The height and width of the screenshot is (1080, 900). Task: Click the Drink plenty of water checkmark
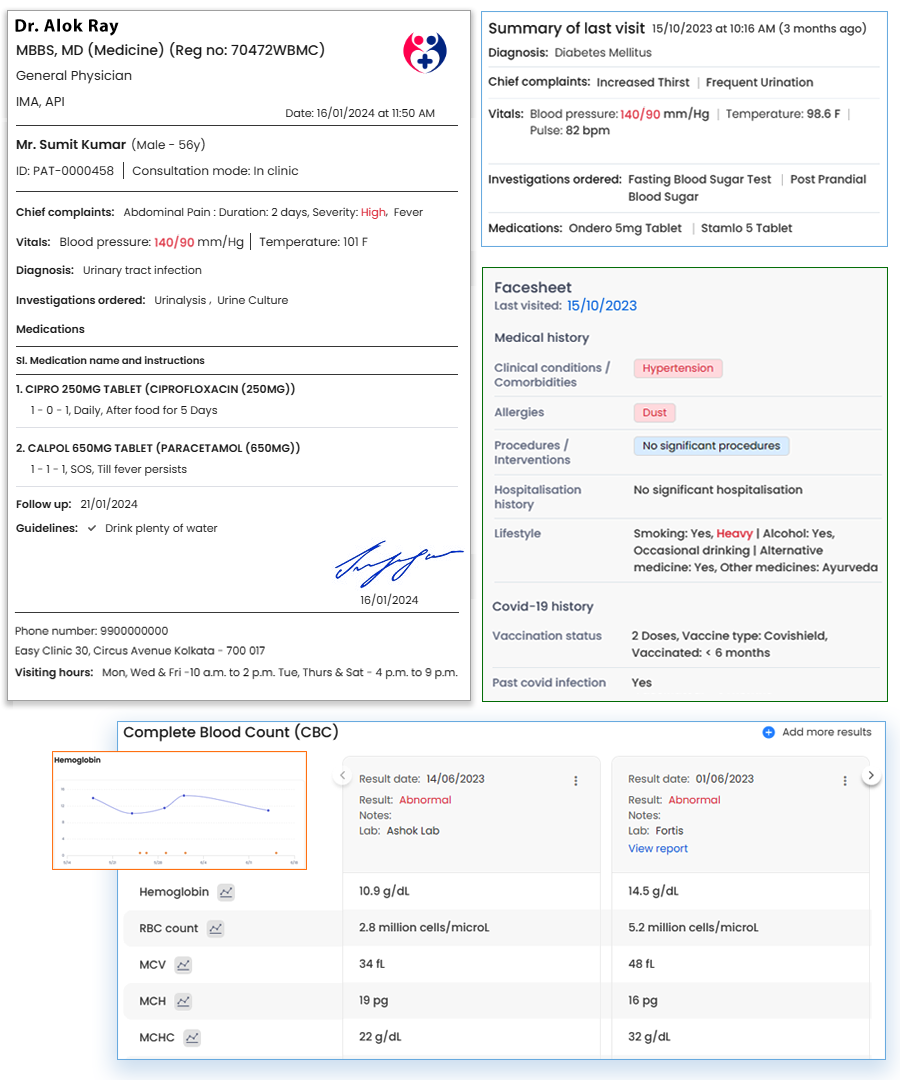[92, 528]
